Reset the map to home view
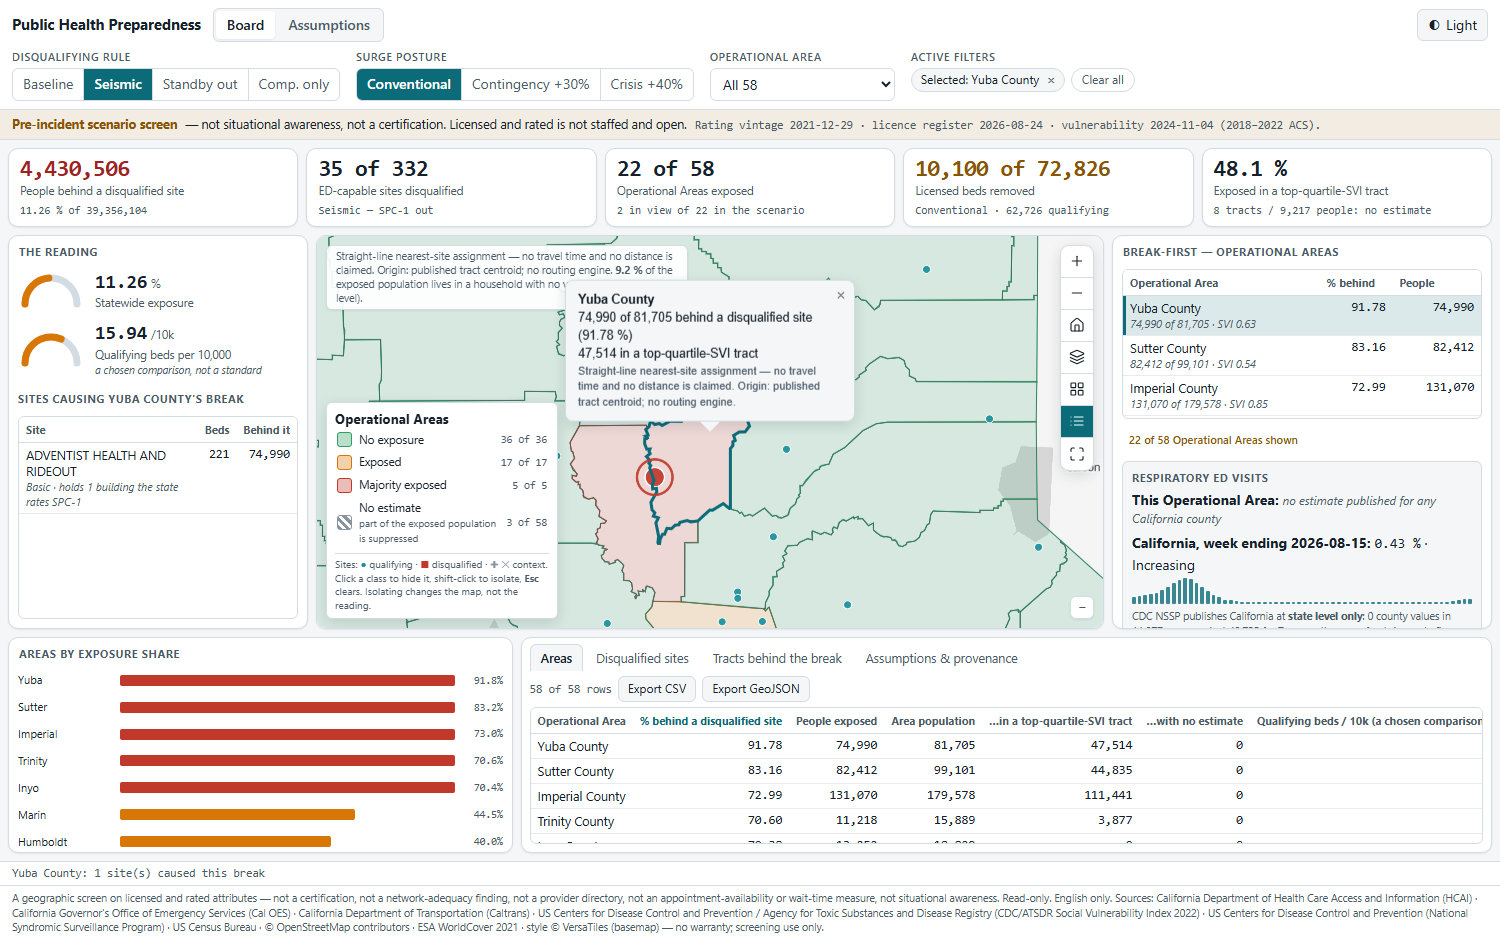Image resolution: width=1500 pixels, height=940 pixels. coord(1077,325)
